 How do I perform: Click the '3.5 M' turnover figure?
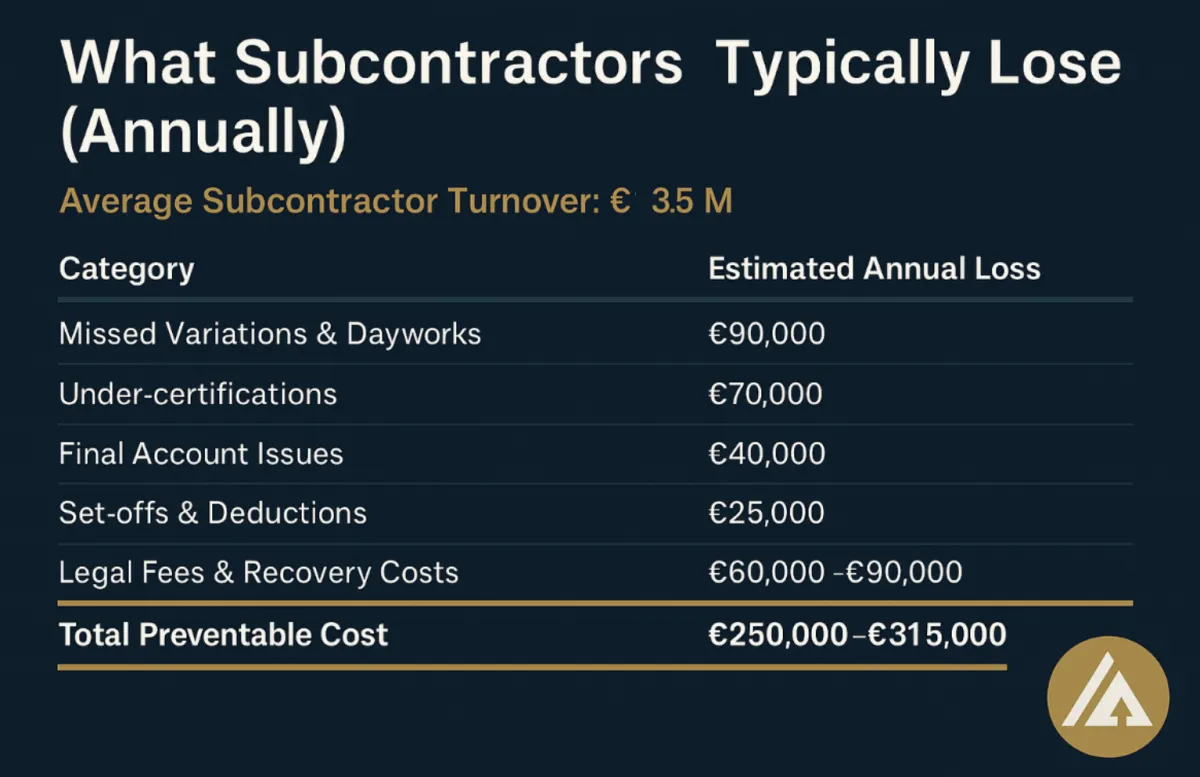click(x=692, y=201)
